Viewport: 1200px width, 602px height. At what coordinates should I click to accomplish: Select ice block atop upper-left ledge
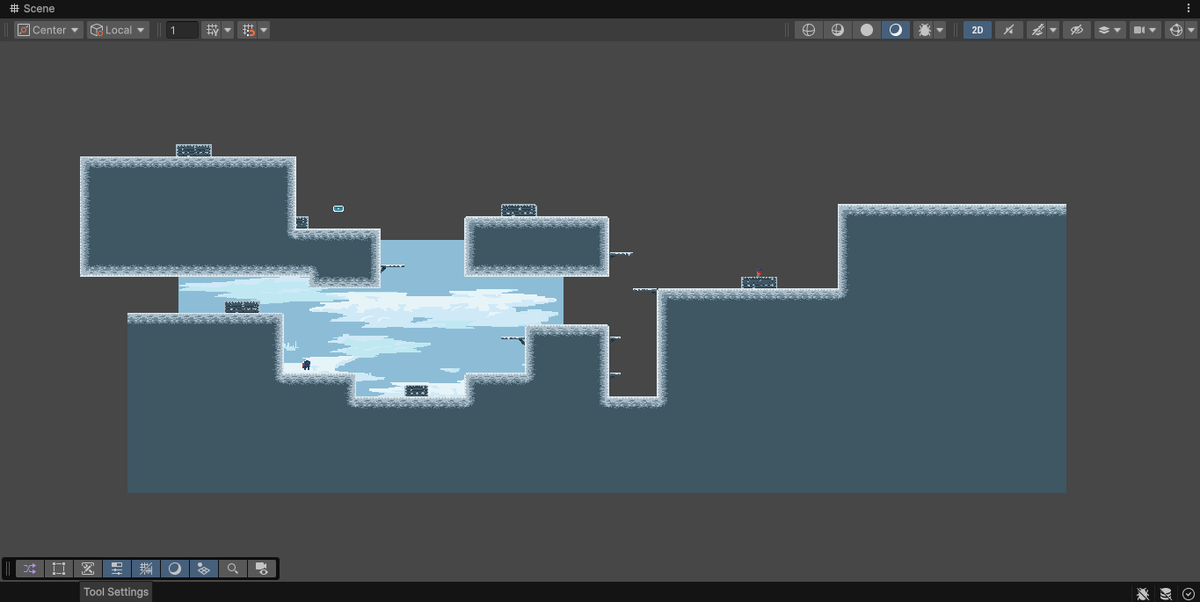tap(194, 151)
